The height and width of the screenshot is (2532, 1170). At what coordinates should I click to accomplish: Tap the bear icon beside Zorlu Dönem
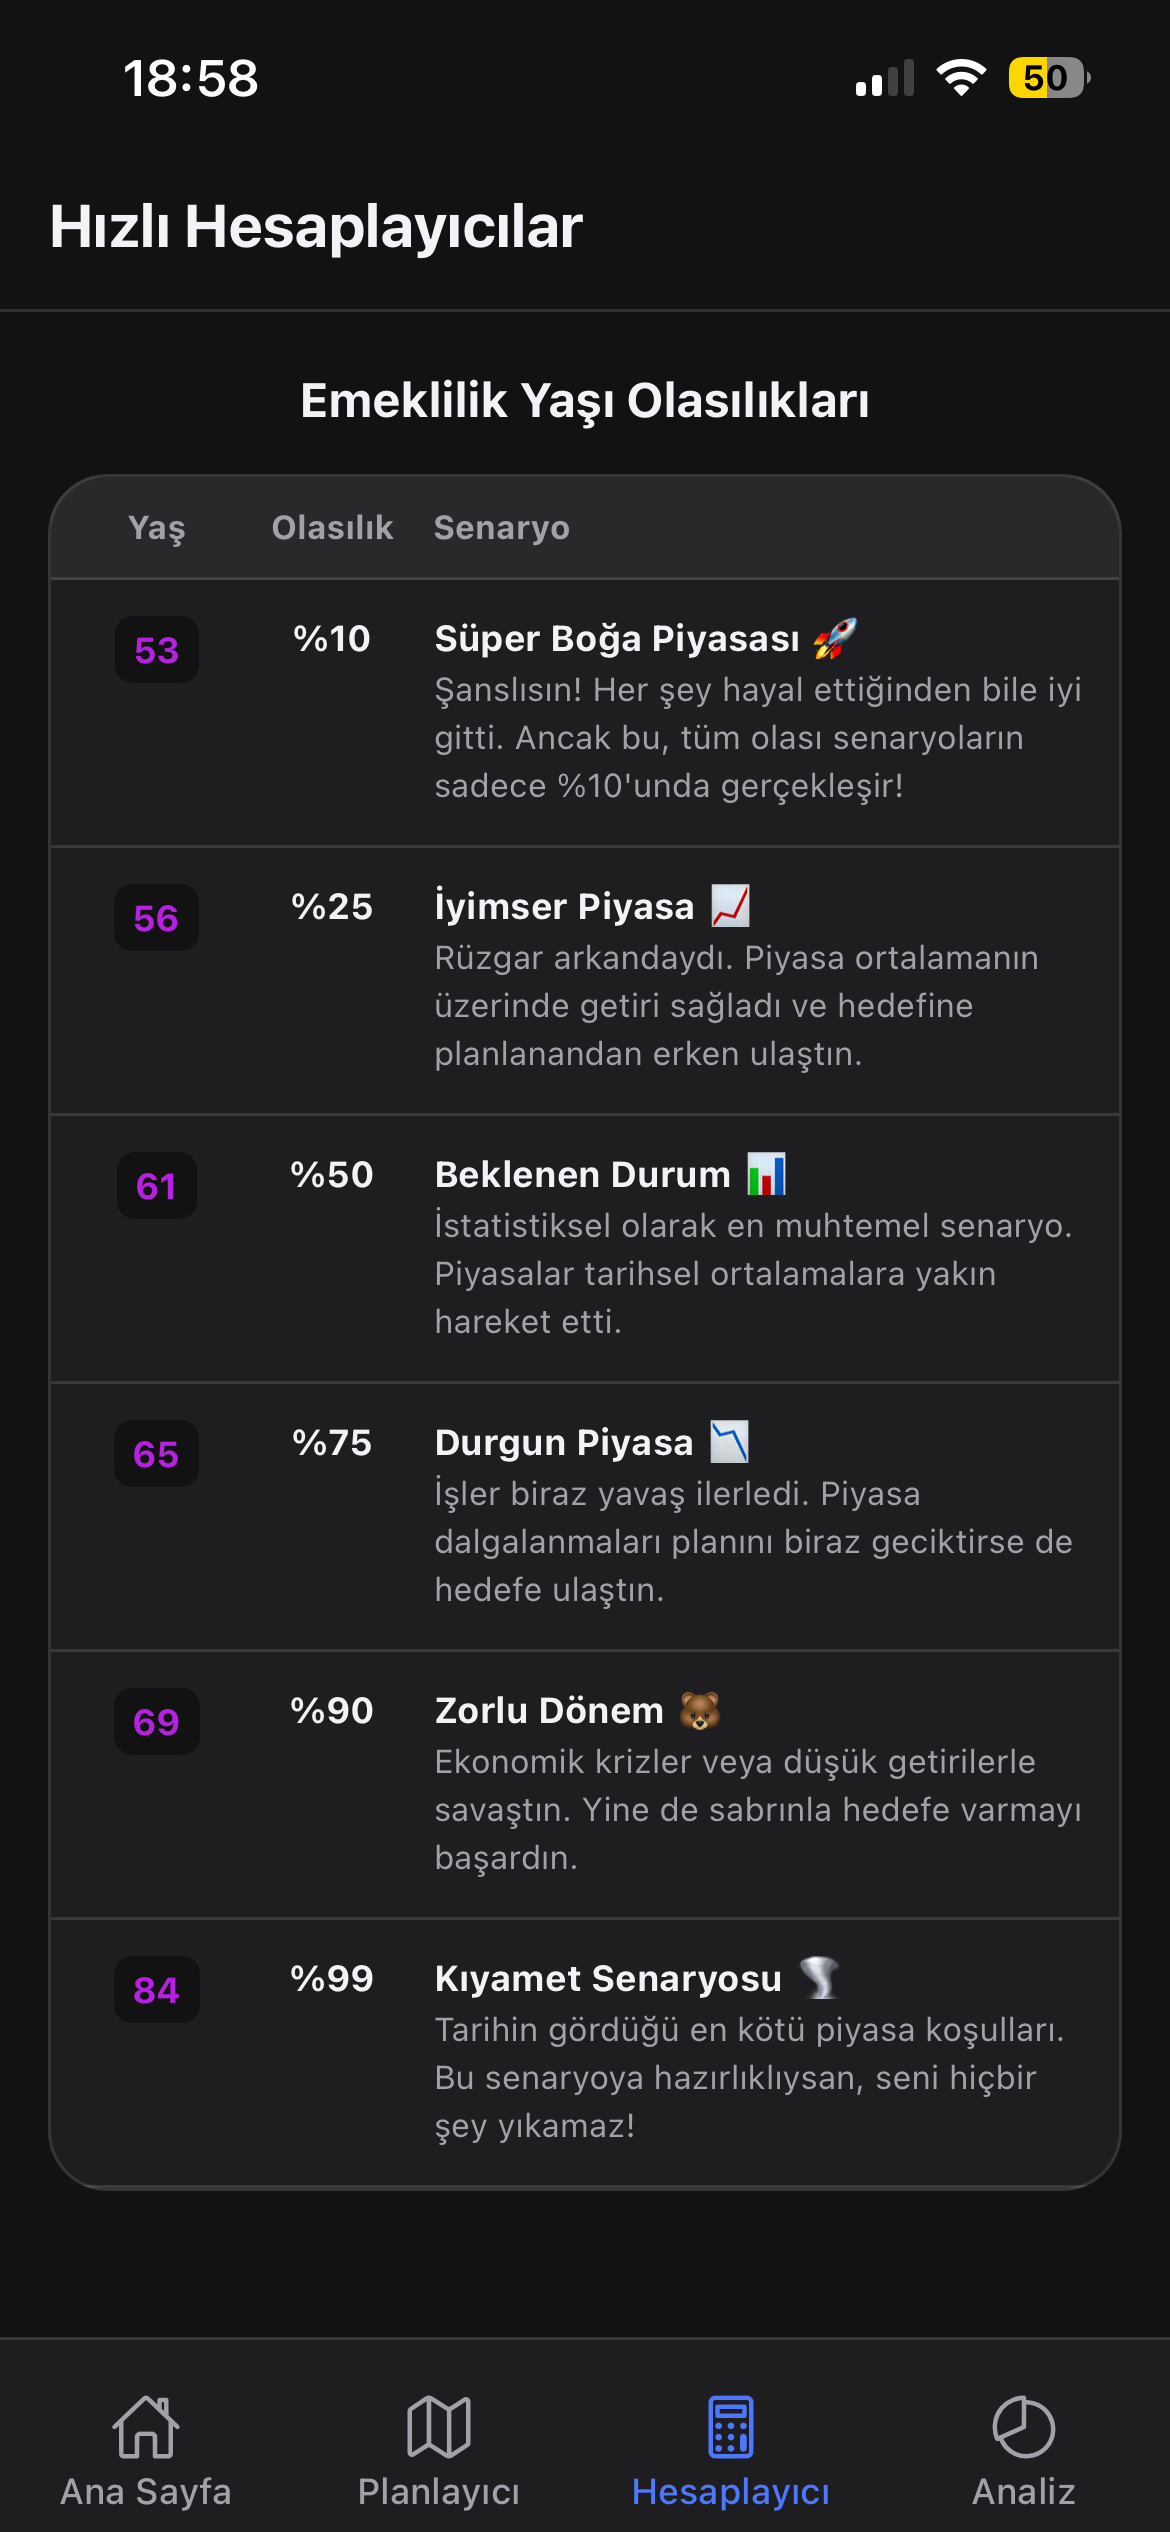click(x=700, y=1710)
